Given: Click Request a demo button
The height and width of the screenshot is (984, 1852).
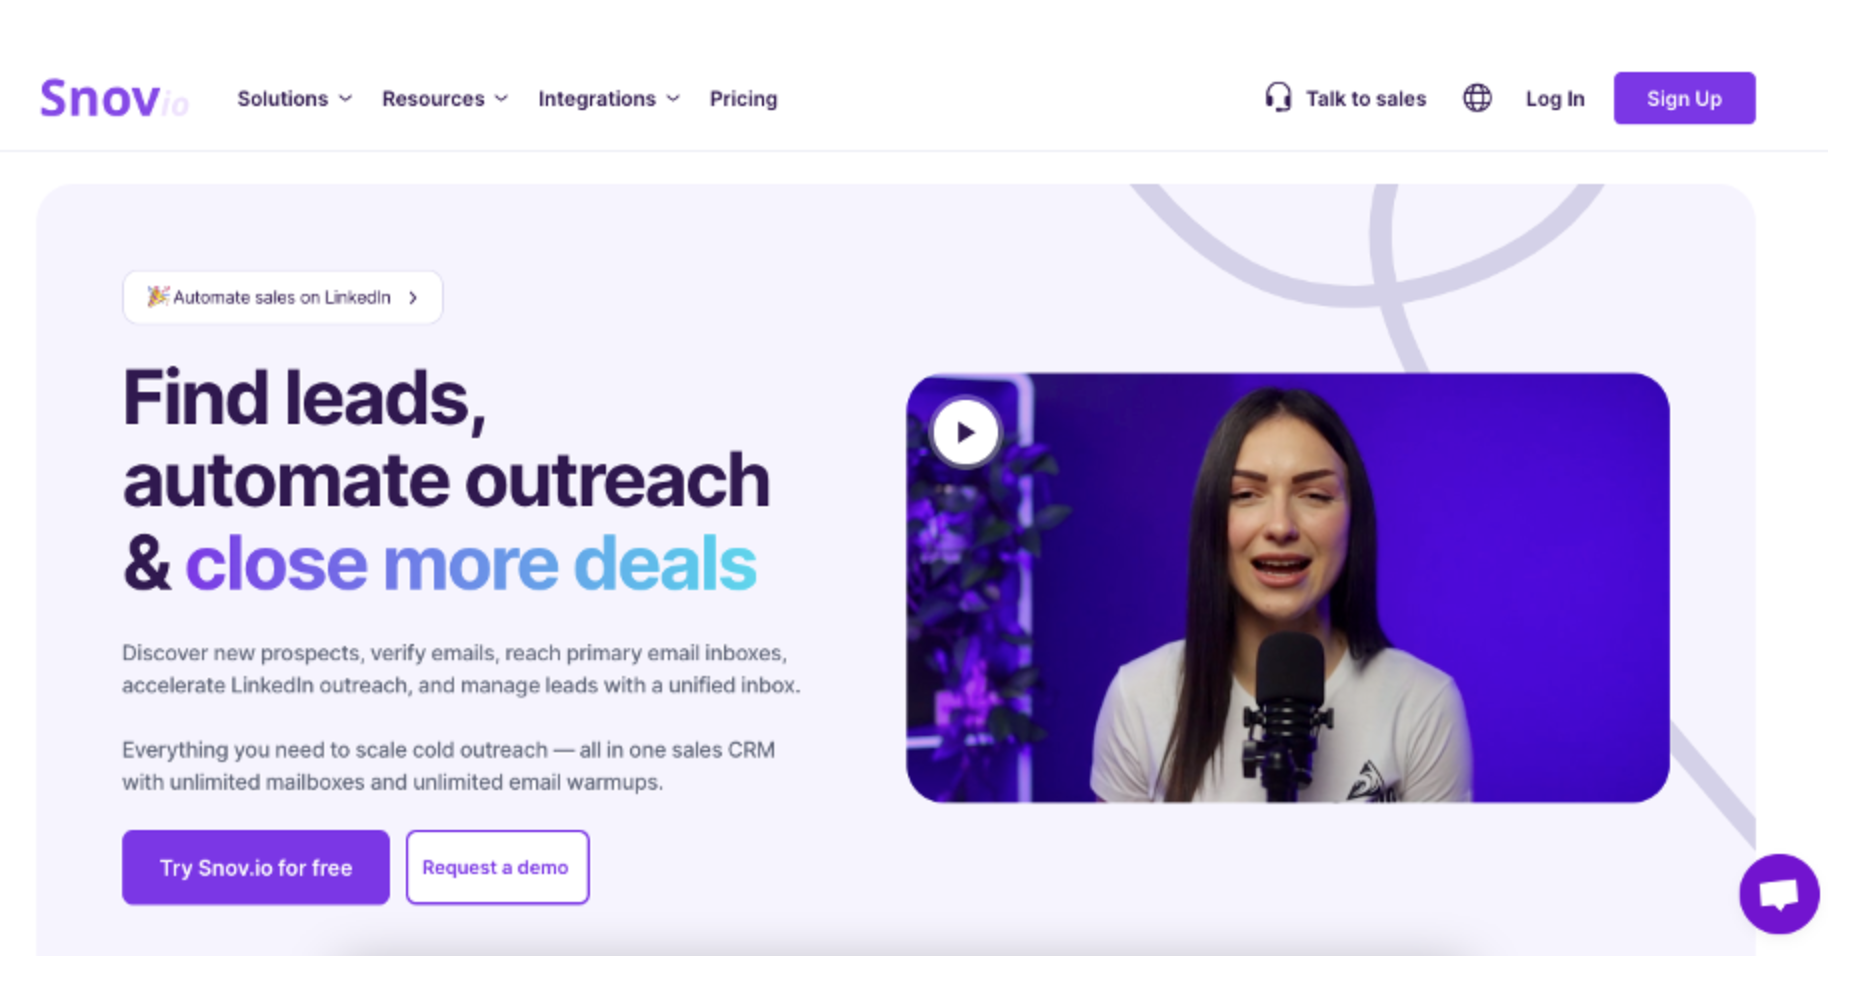Looking at the screenshot, I should 497,867.
